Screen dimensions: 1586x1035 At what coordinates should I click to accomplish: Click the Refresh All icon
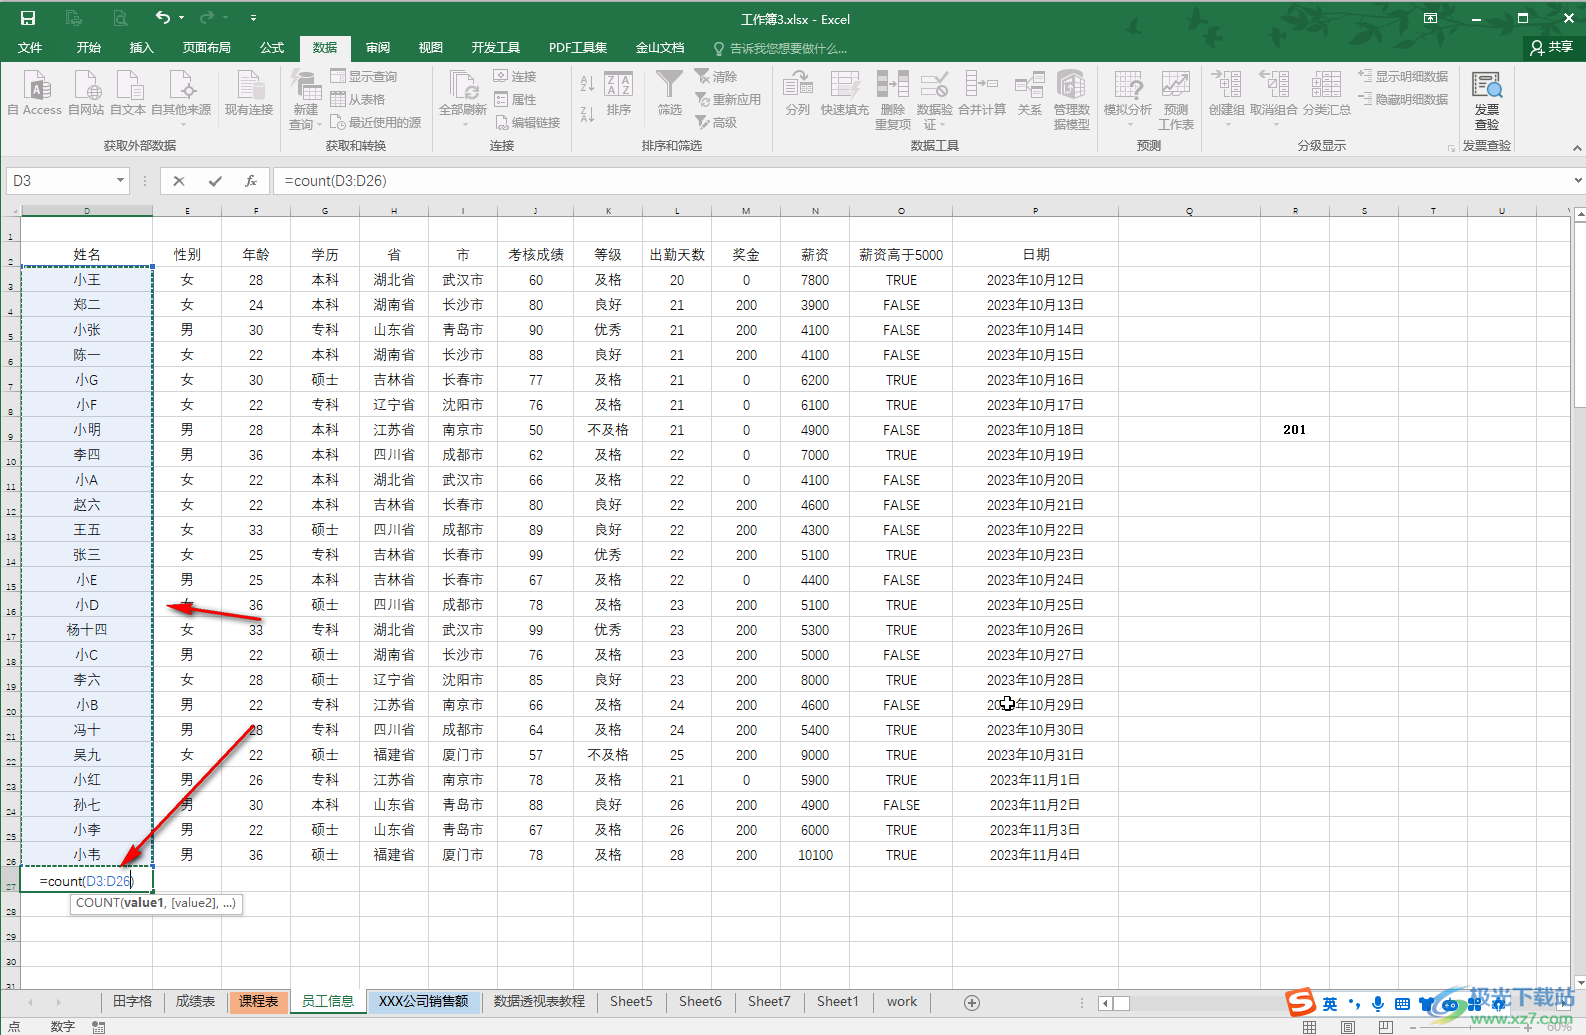[463, 86]
